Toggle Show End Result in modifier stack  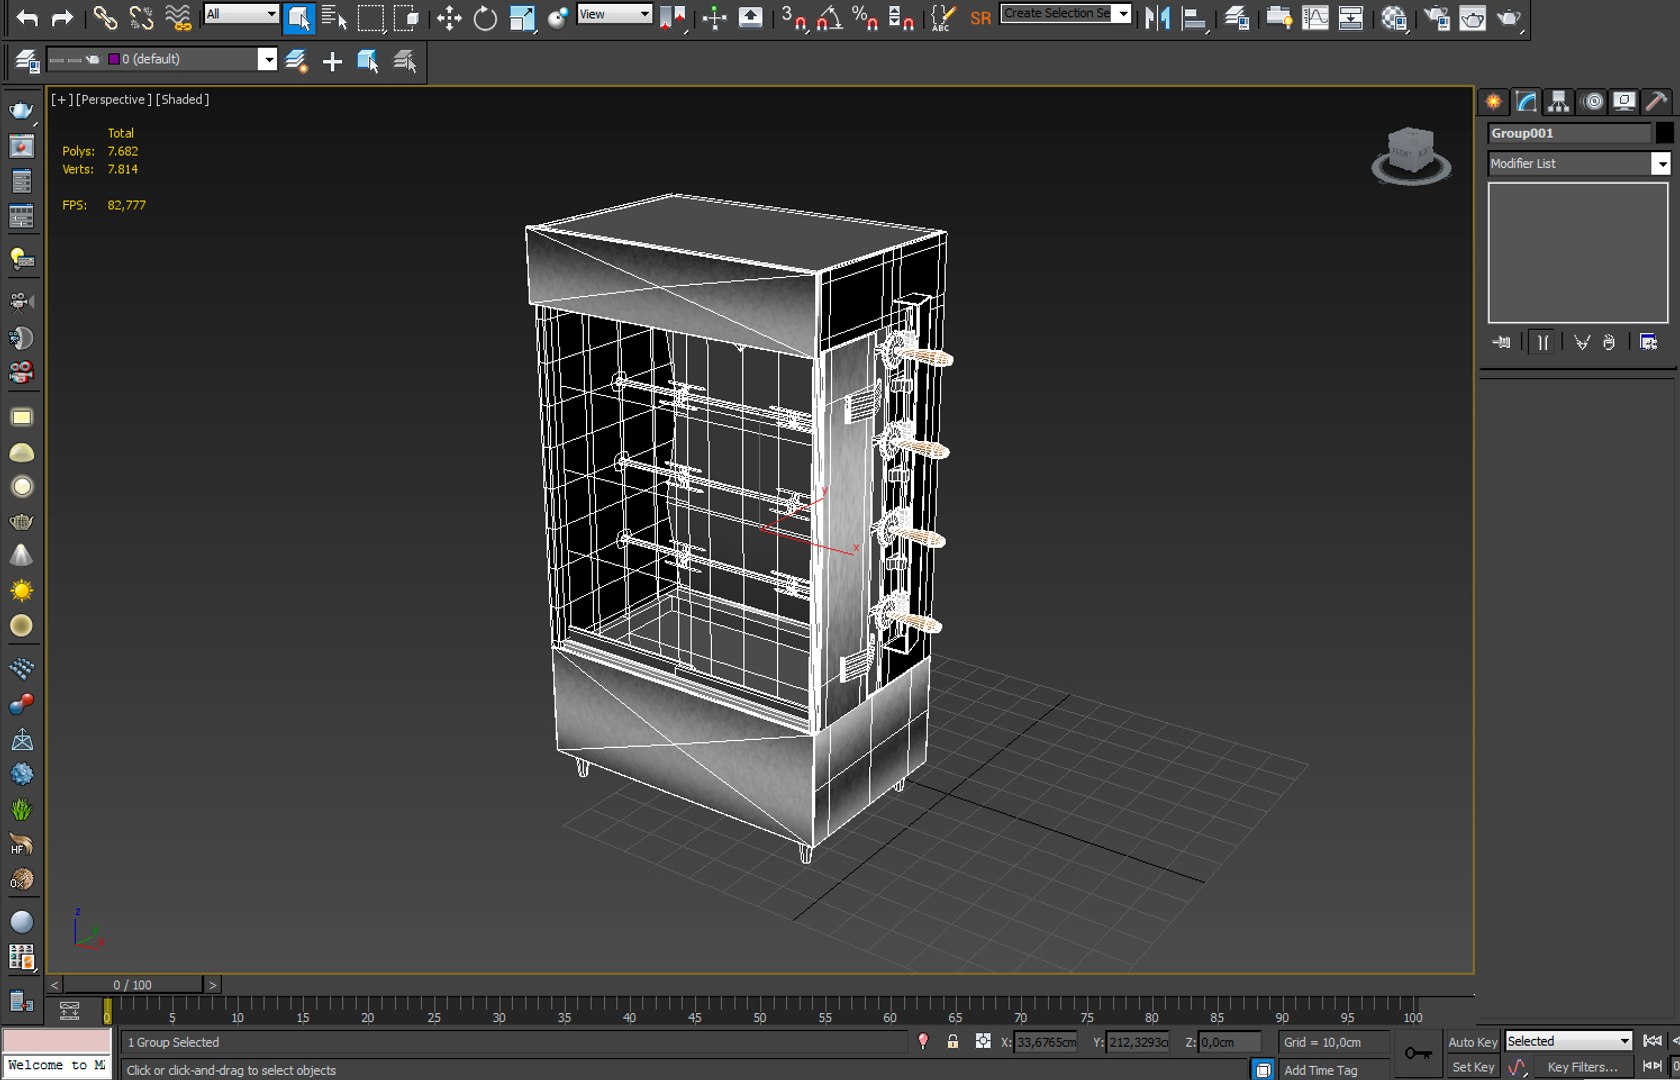coord(1543,342)
